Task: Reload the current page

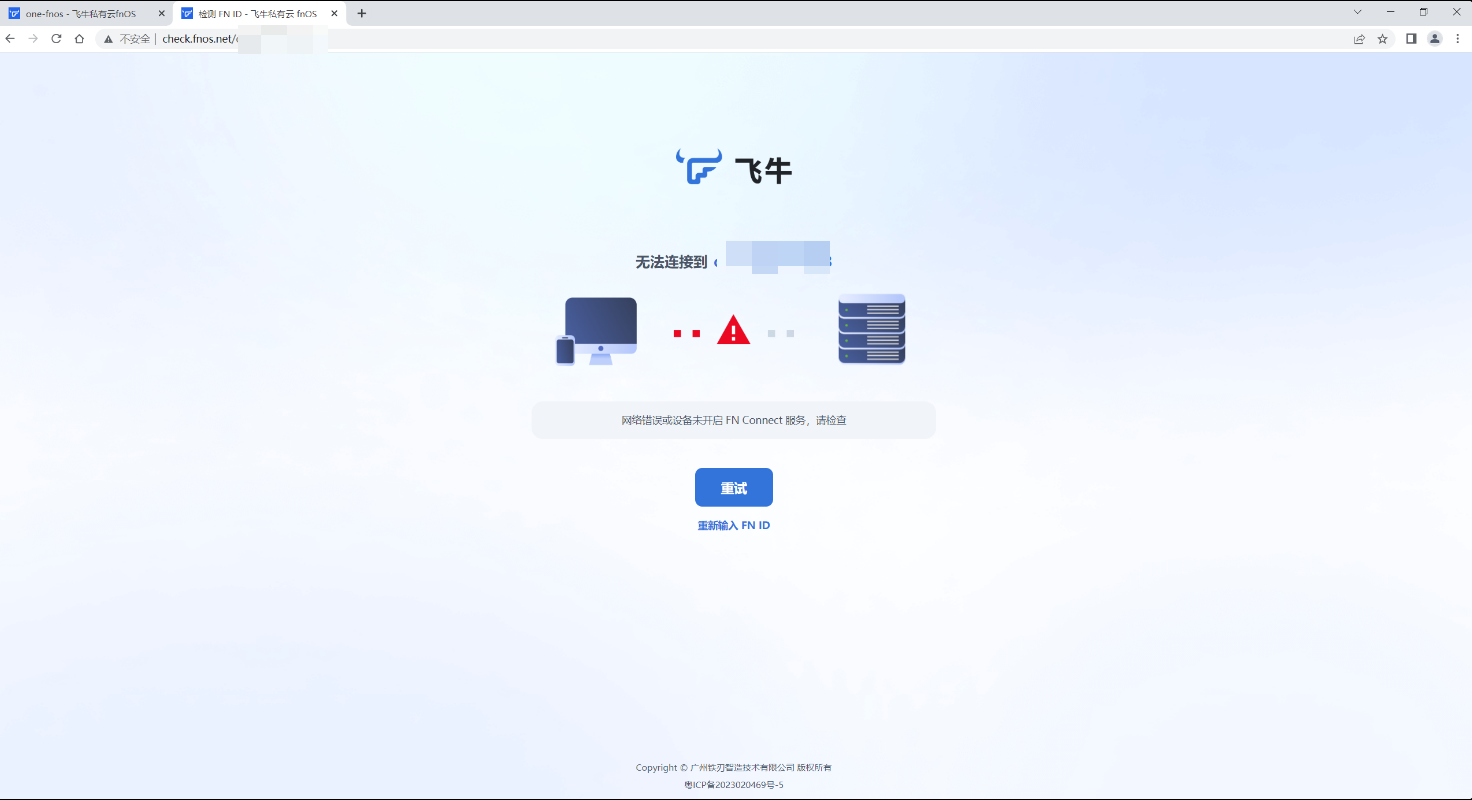Action: click(x=56, y=39)
